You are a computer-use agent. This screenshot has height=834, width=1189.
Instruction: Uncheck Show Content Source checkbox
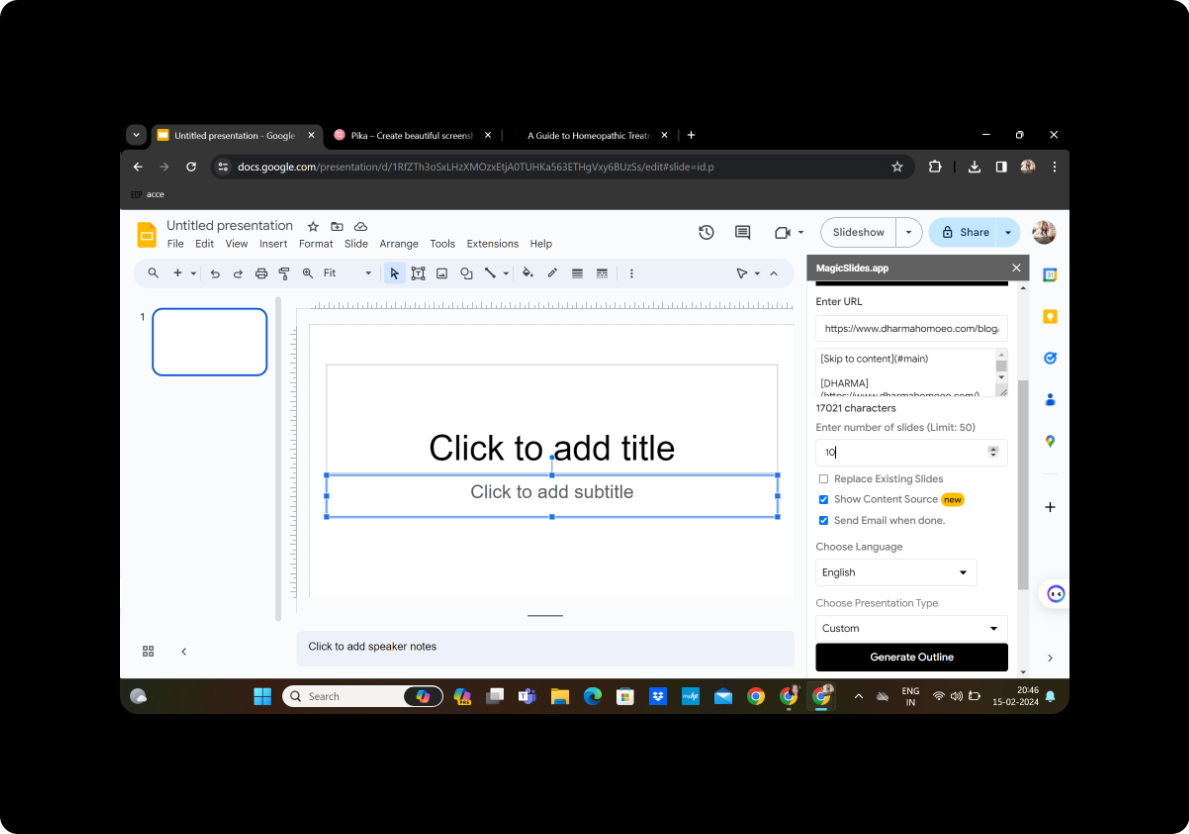(824, 500)
